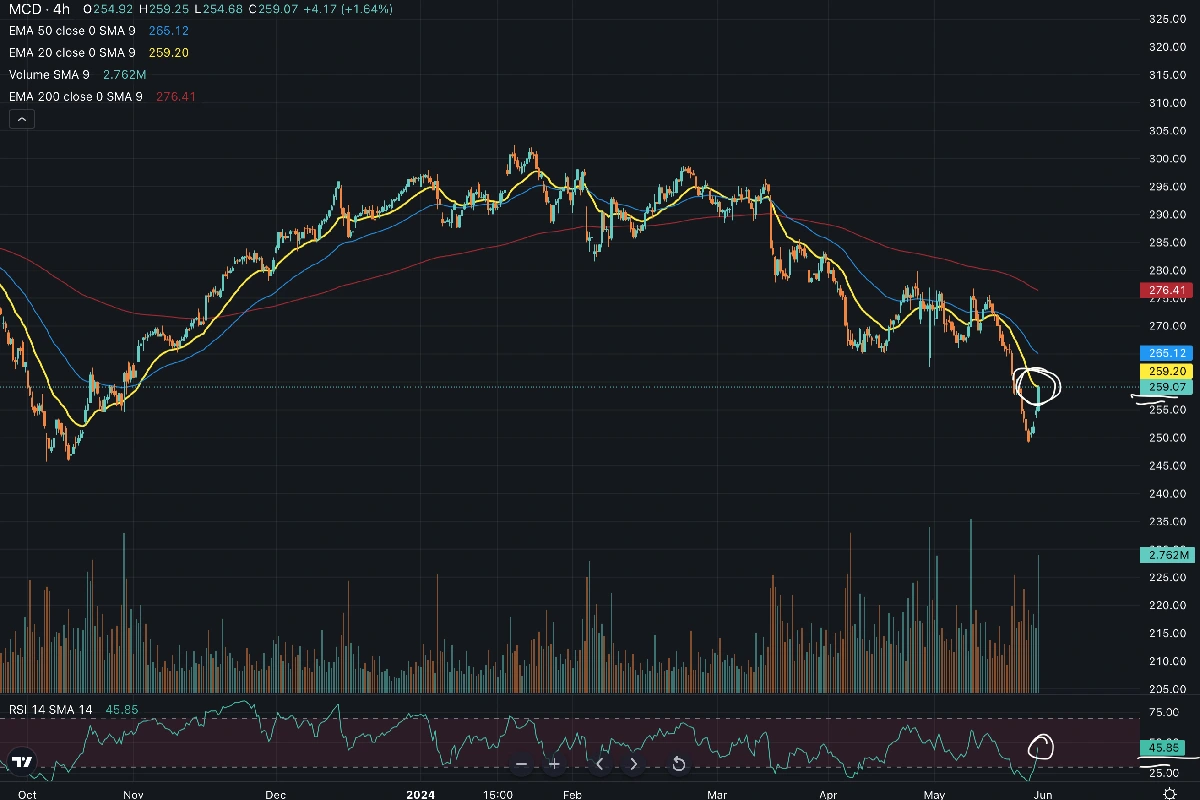Click the close price C259.07 in header
The height and width of the screenshot is (800, 1200).
pos(273,9)
